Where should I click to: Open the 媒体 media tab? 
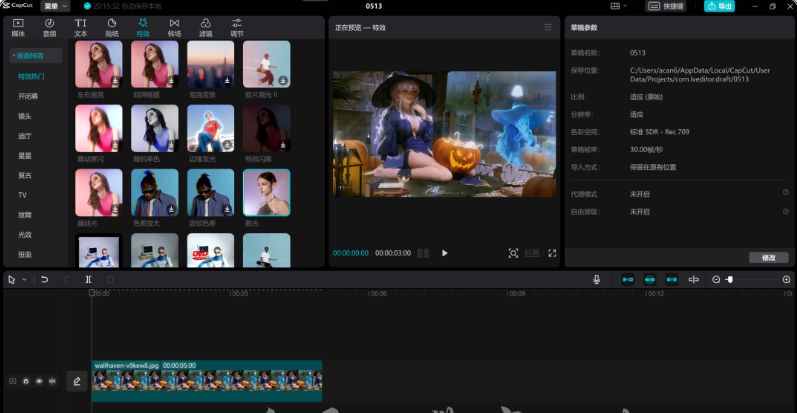[x=18, y=27]
